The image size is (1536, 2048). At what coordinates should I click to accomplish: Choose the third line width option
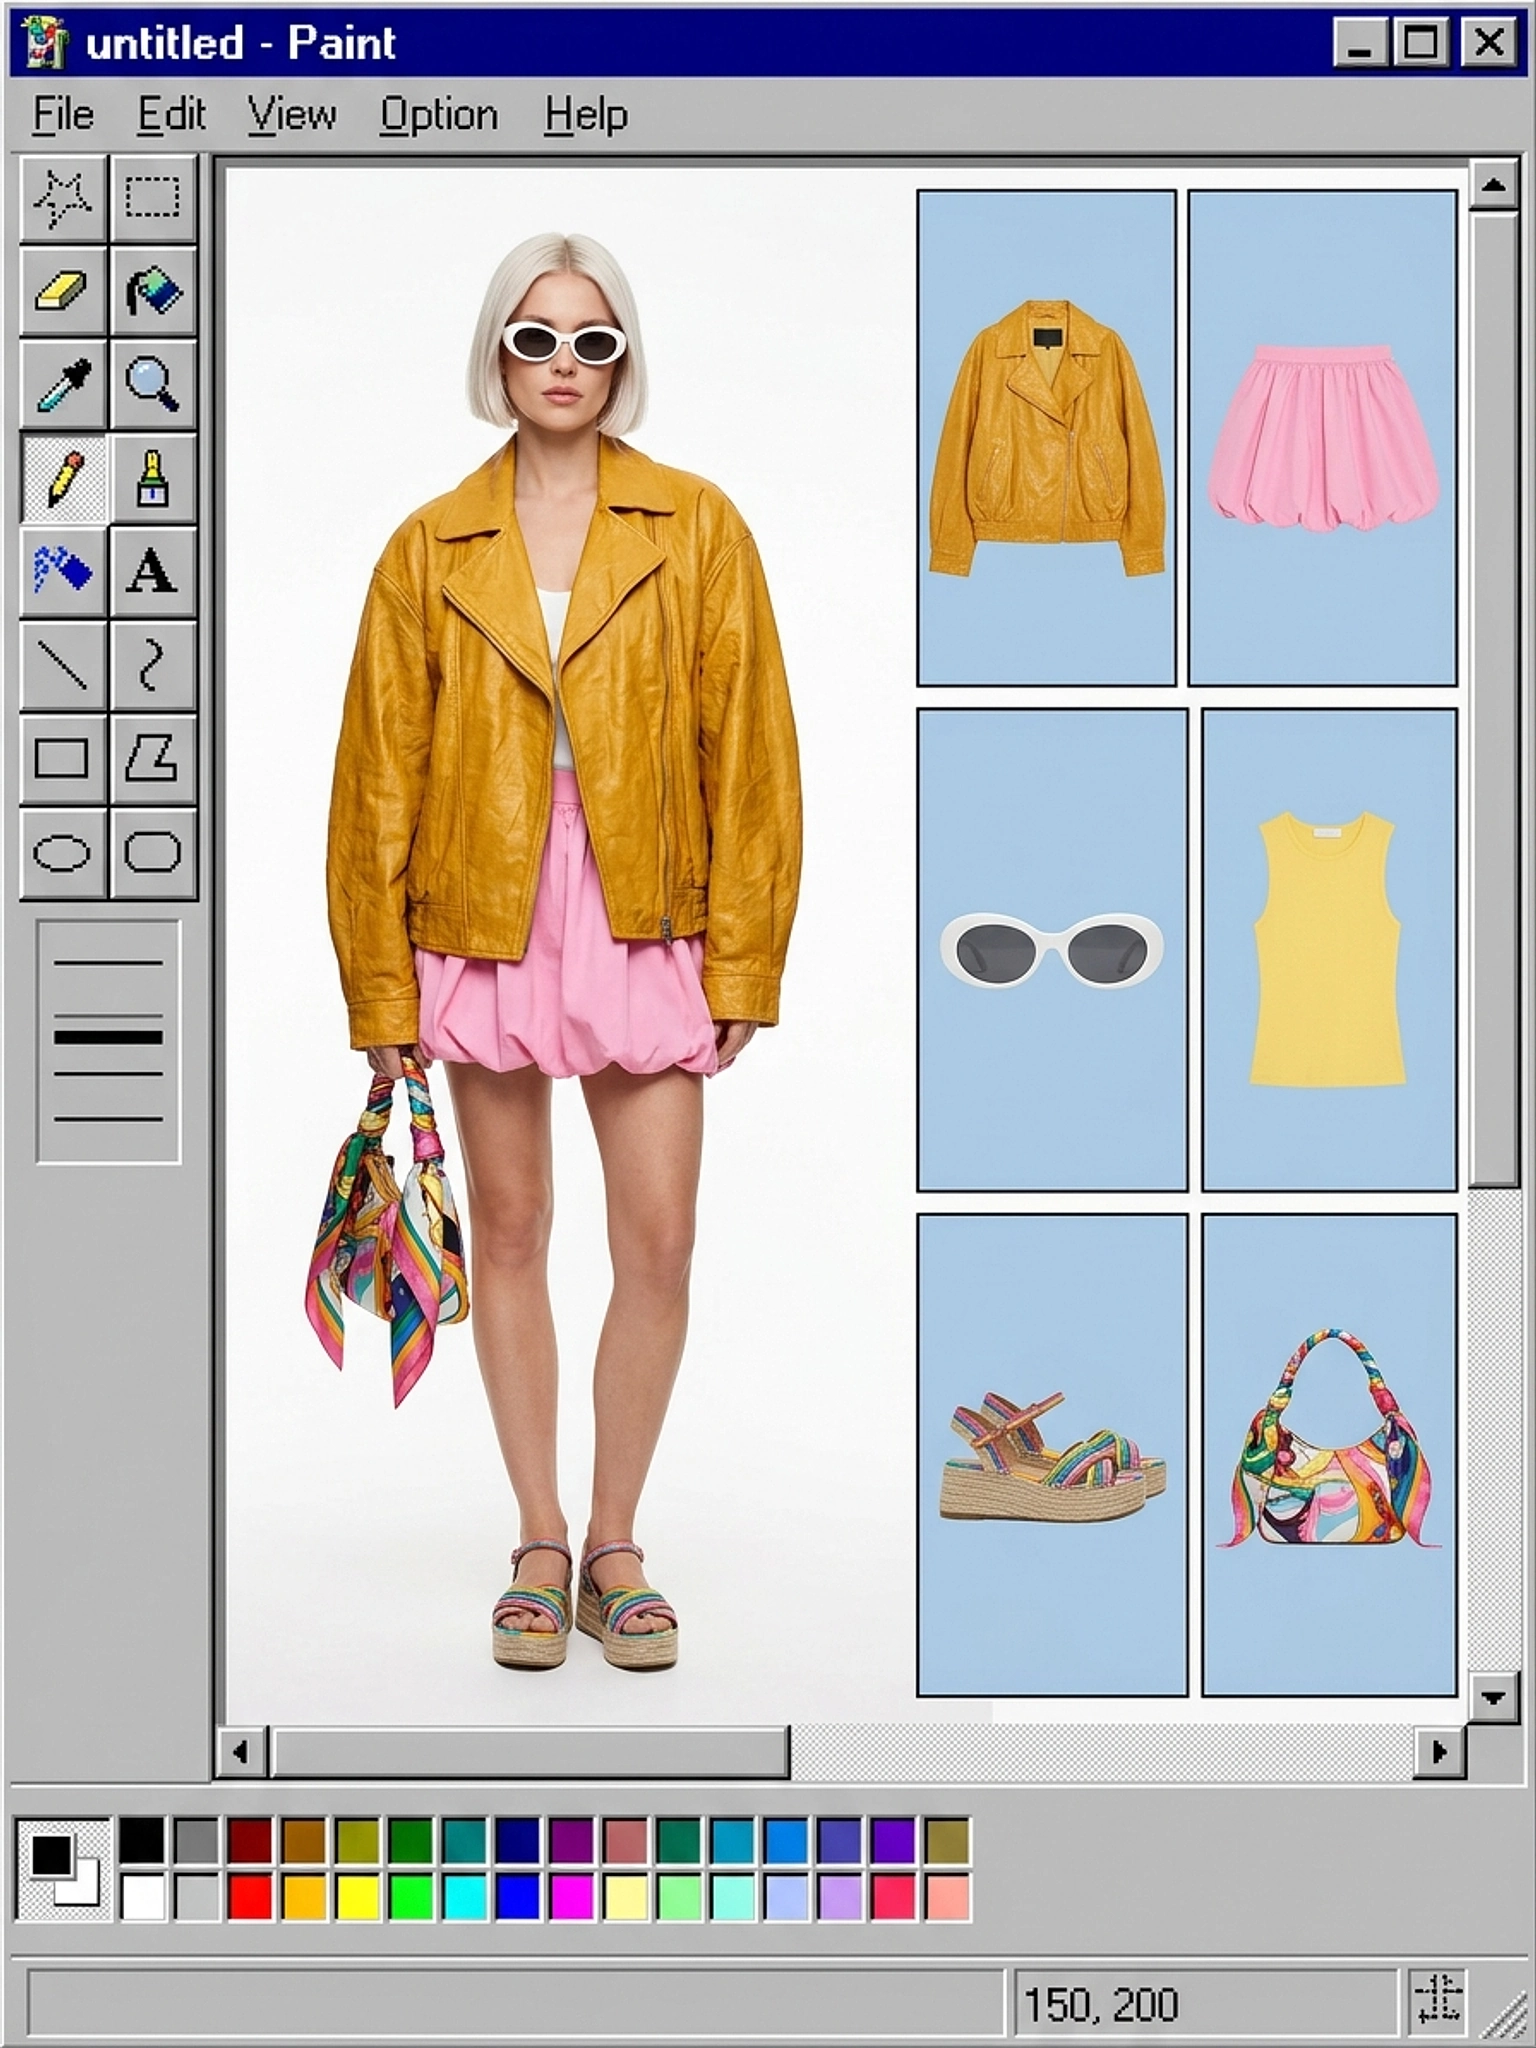(108, 1074)
